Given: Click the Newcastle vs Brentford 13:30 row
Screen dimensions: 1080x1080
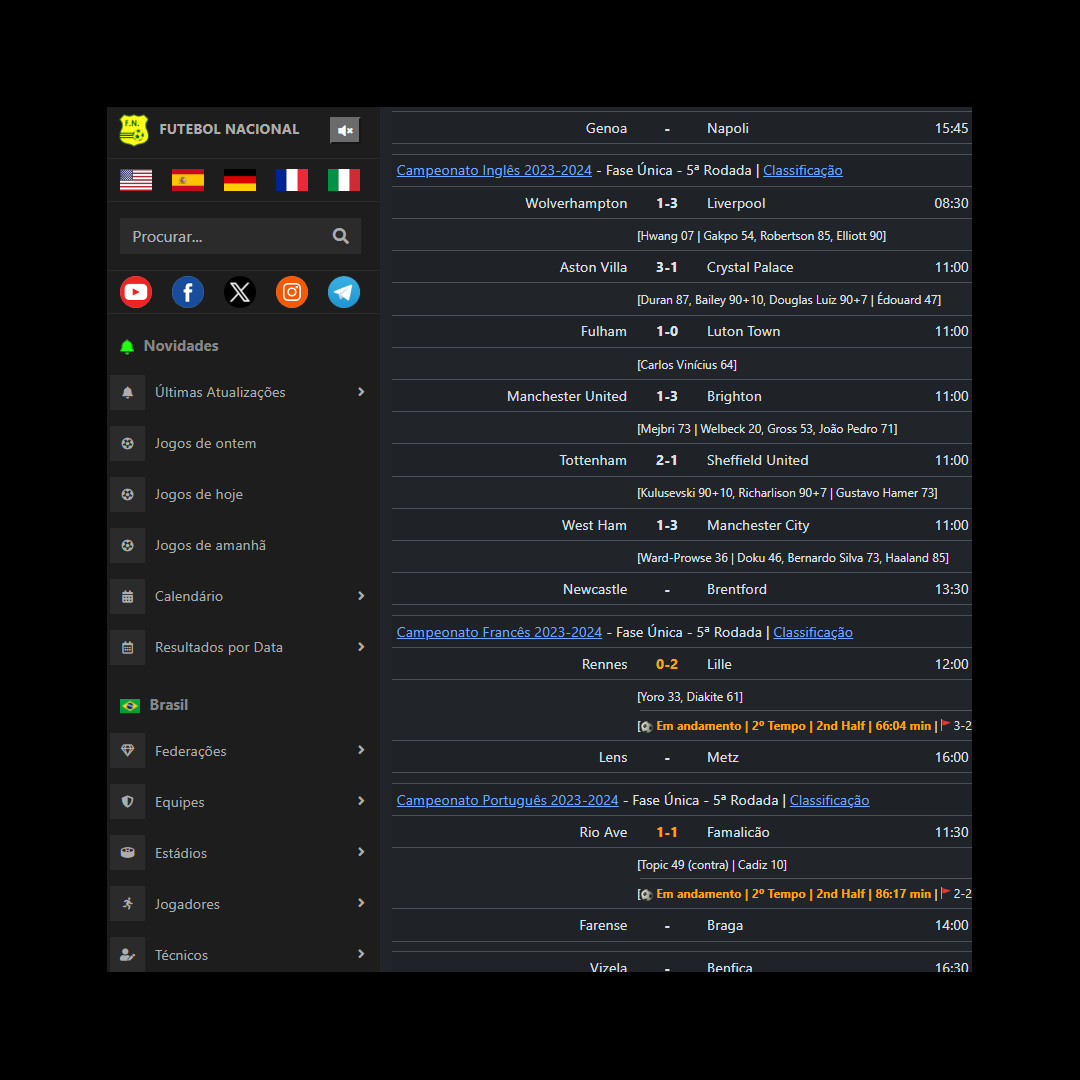Looking at the screenshot, I should click(681, 589).
